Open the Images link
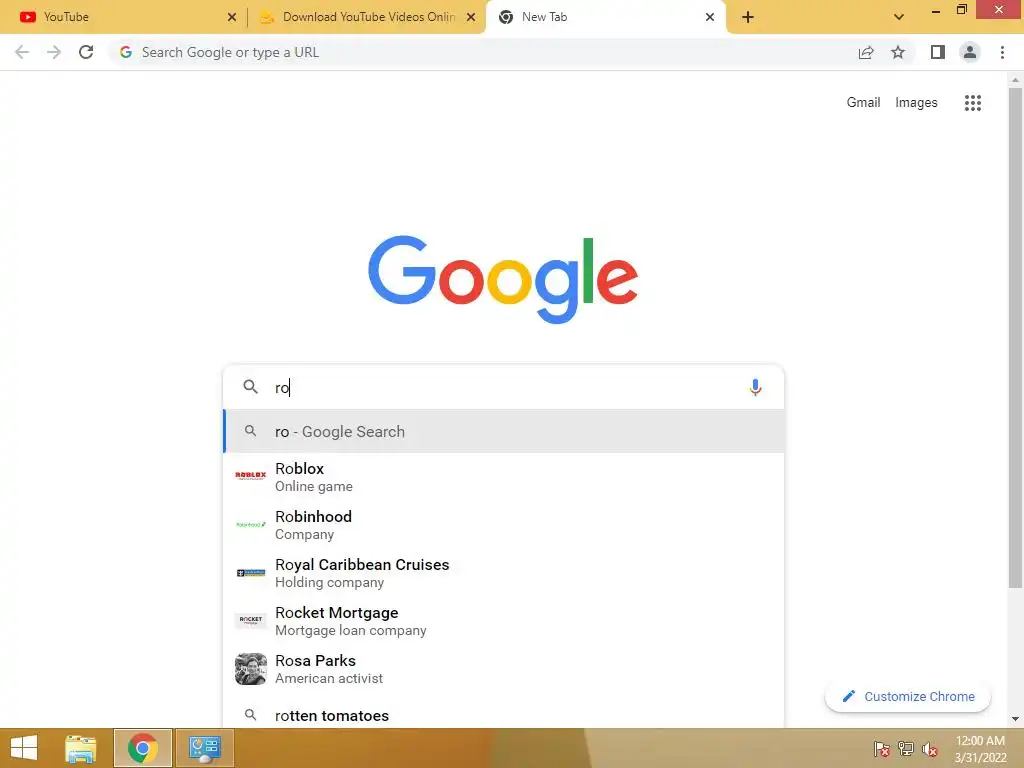This screenshot has width=1024, height=768. click(916, 103)
